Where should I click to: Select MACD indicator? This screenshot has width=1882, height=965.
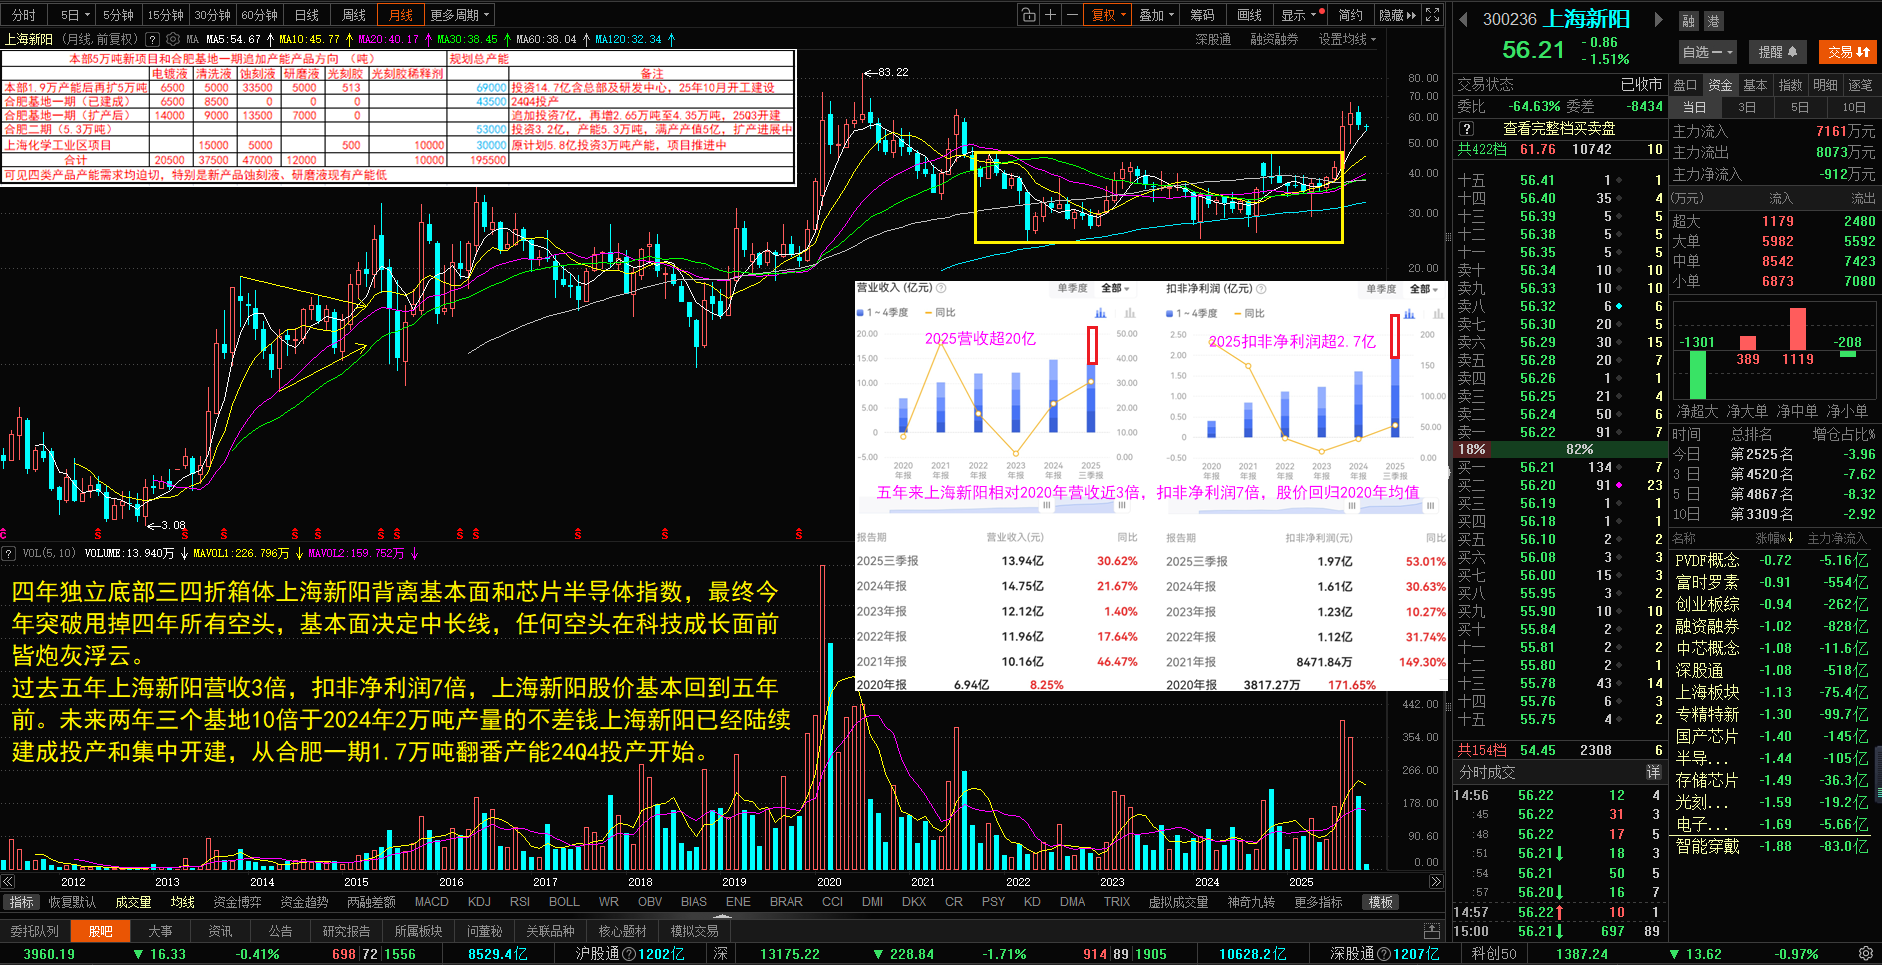tap(431, 902)
